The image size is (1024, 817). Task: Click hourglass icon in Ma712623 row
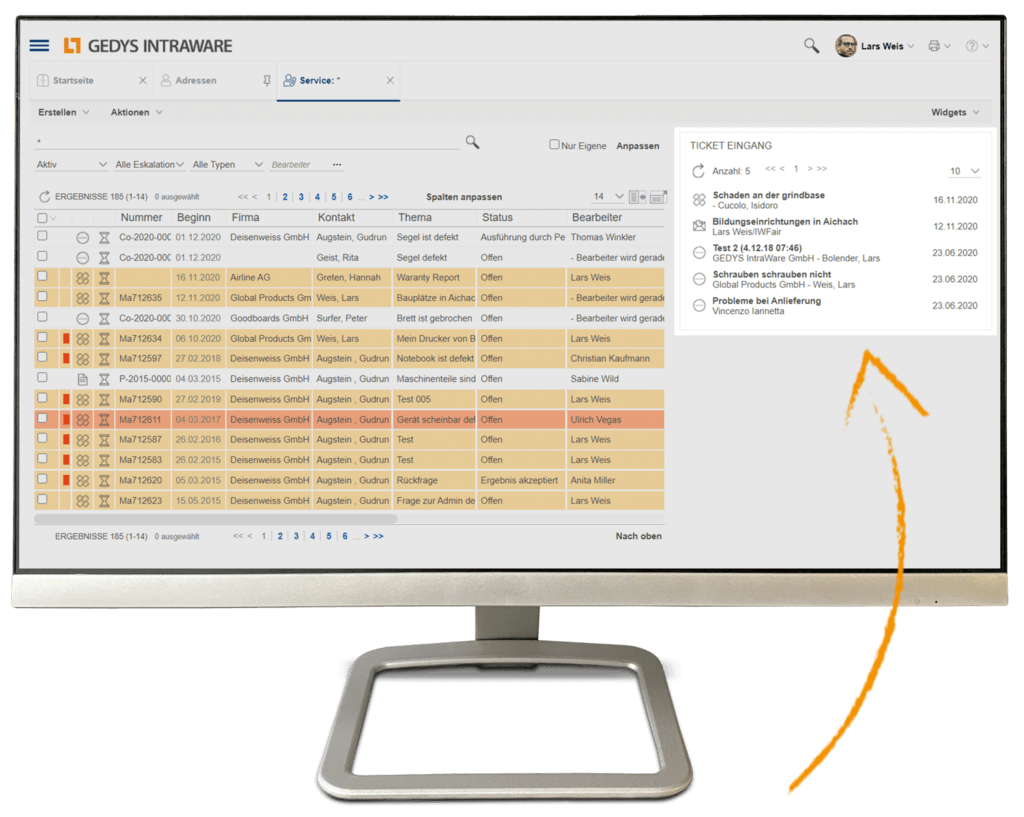[x=104, y=501]
